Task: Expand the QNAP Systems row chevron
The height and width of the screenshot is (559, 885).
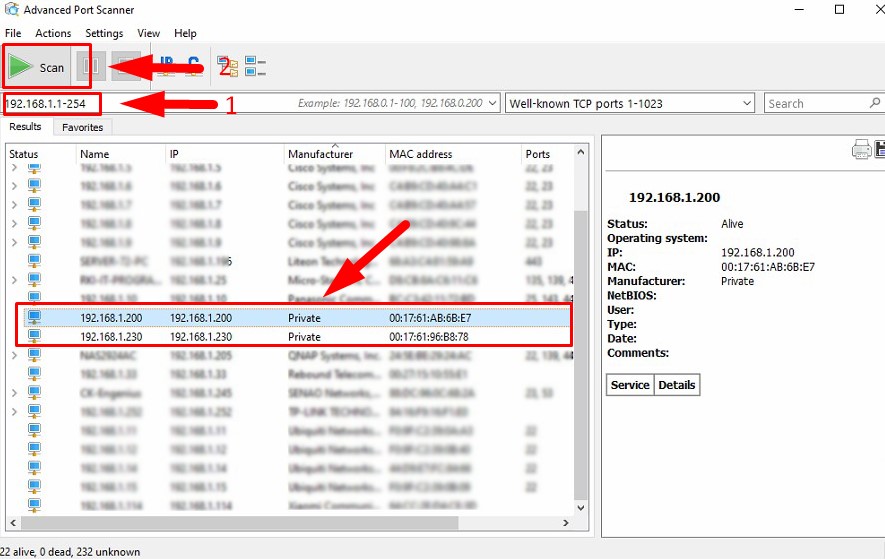Action: (x=14, y=355)
